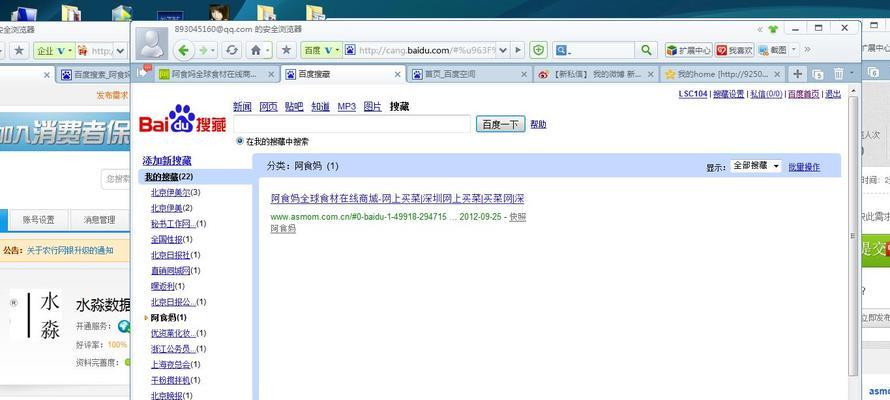Open the 百度 search engine selector
The width and height of the screenshot is (890, 400).
pyautogui.click(x=321, y=50)
